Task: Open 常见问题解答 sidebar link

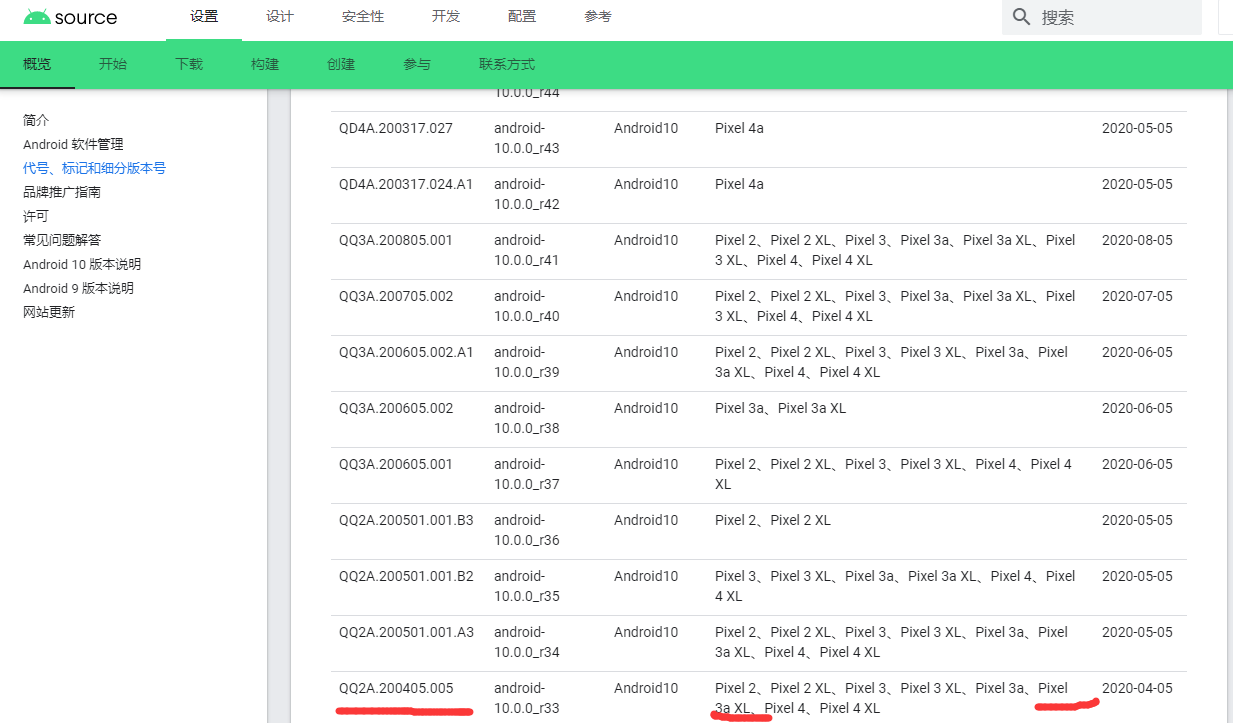Action: pyautogui.click(x=62, y=240)
